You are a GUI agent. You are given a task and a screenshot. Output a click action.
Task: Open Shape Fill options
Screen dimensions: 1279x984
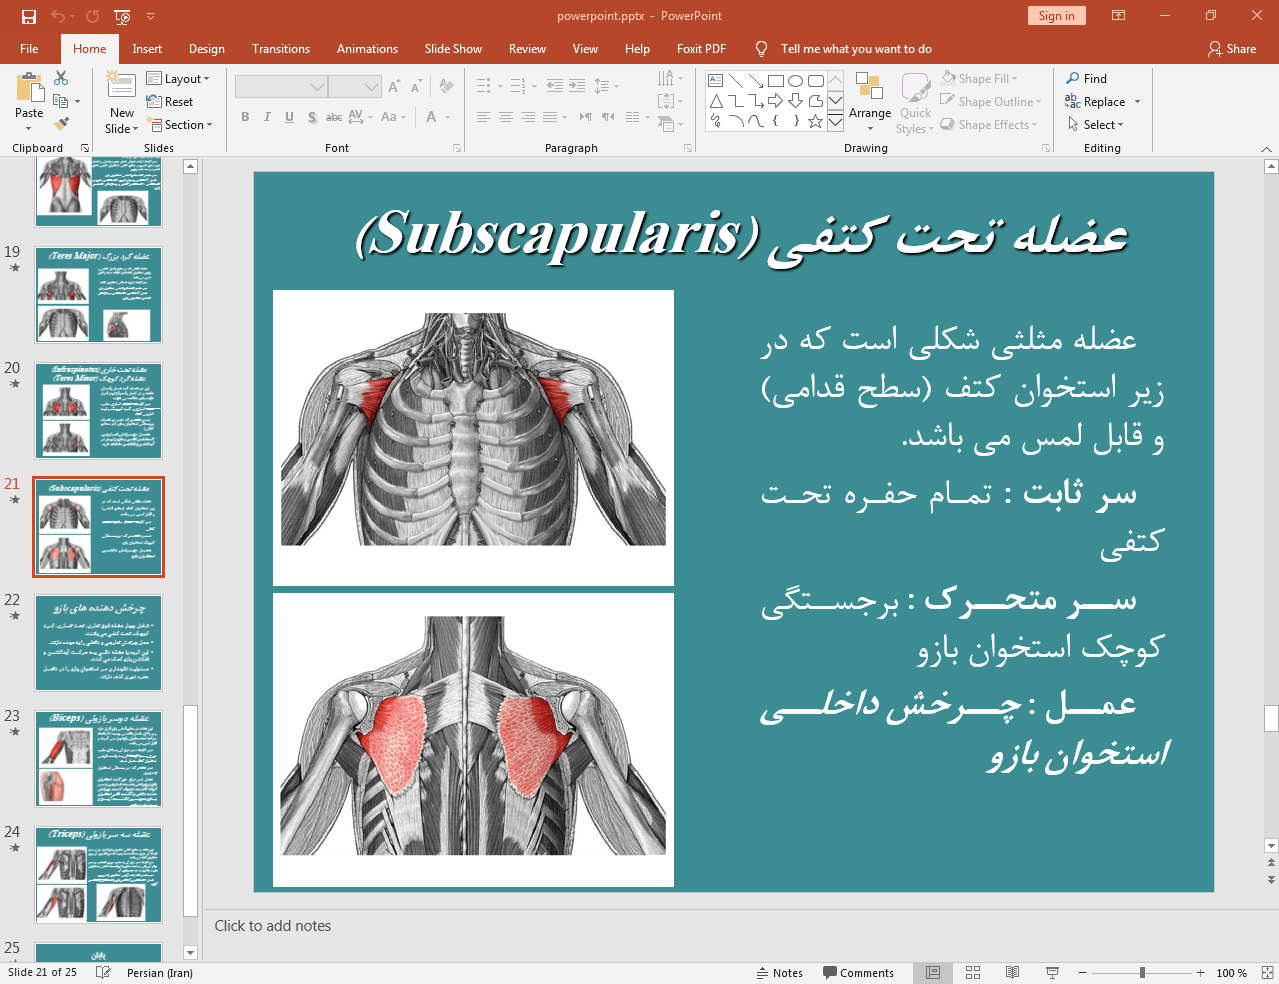tap(979, 78)
